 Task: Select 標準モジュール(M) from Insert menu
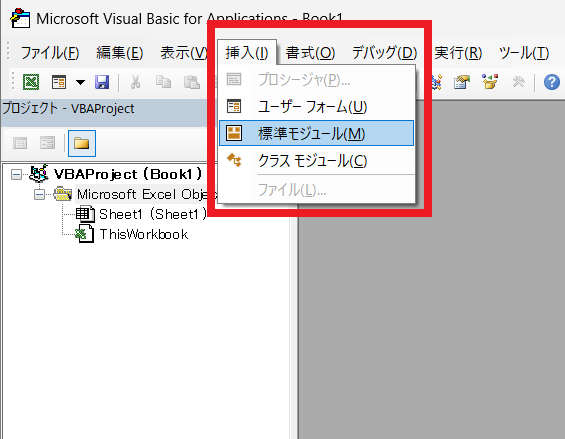click(x=316, y=133)
